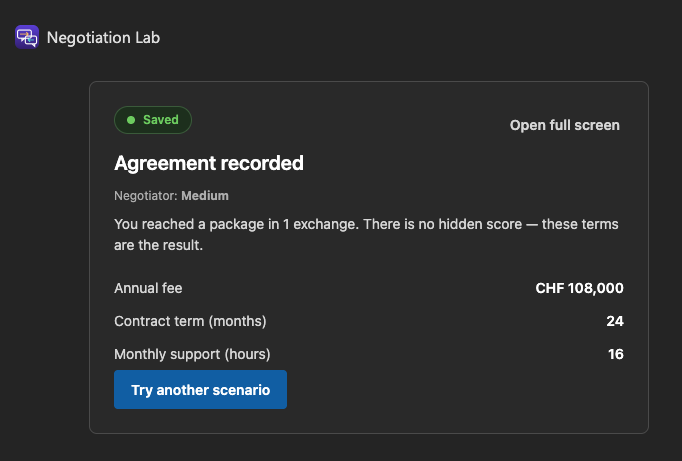Click the Negotiation Lab app icon
This screenshot has width=682, height=461.
pos(27,37)
